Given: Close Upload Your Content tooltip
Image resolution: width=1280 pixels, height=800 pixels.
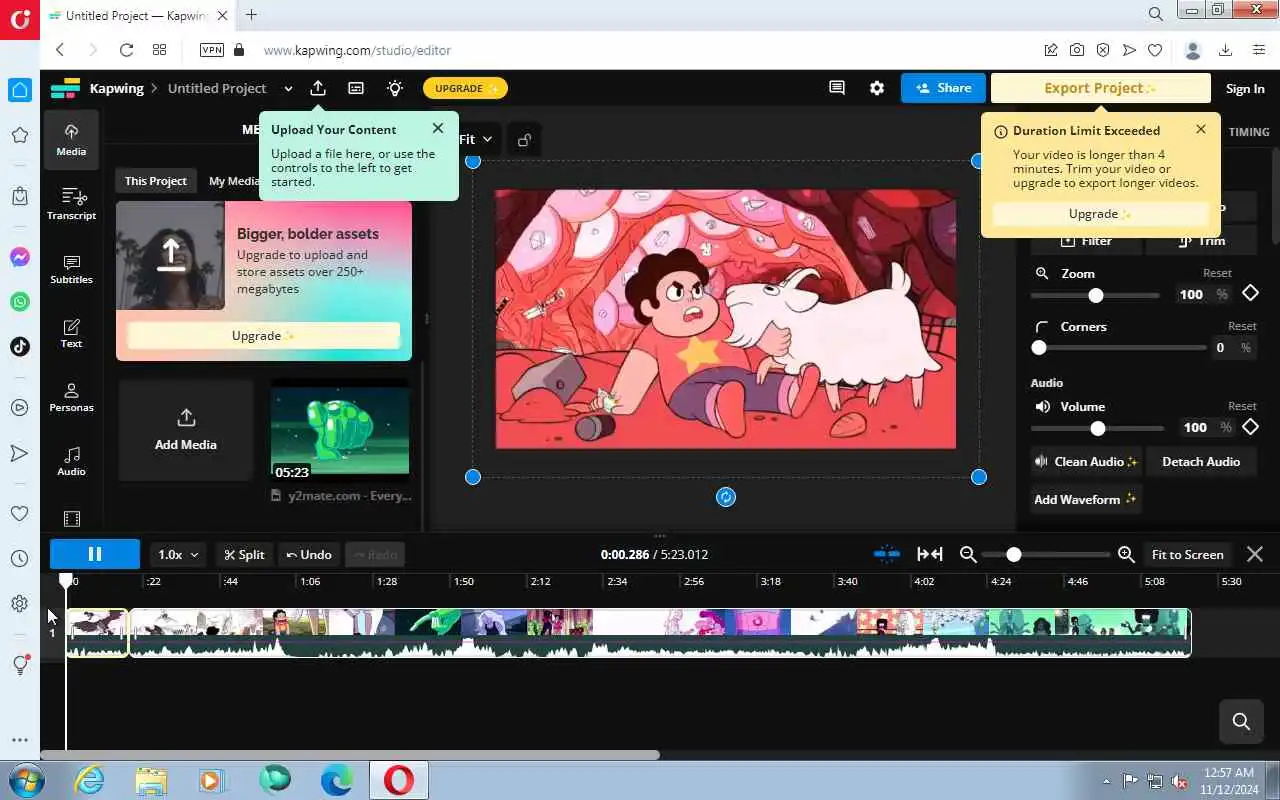Looking at the screenshot, I should pyautogui.click(x=438, y=128).
